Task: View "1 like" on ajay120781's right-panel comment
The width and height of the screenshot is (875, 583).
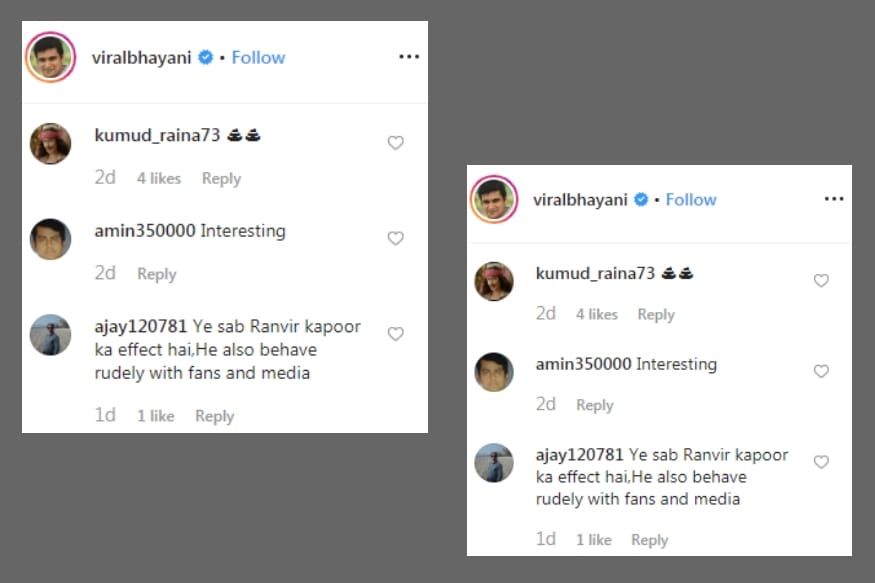Action: (x=593, y=540)
